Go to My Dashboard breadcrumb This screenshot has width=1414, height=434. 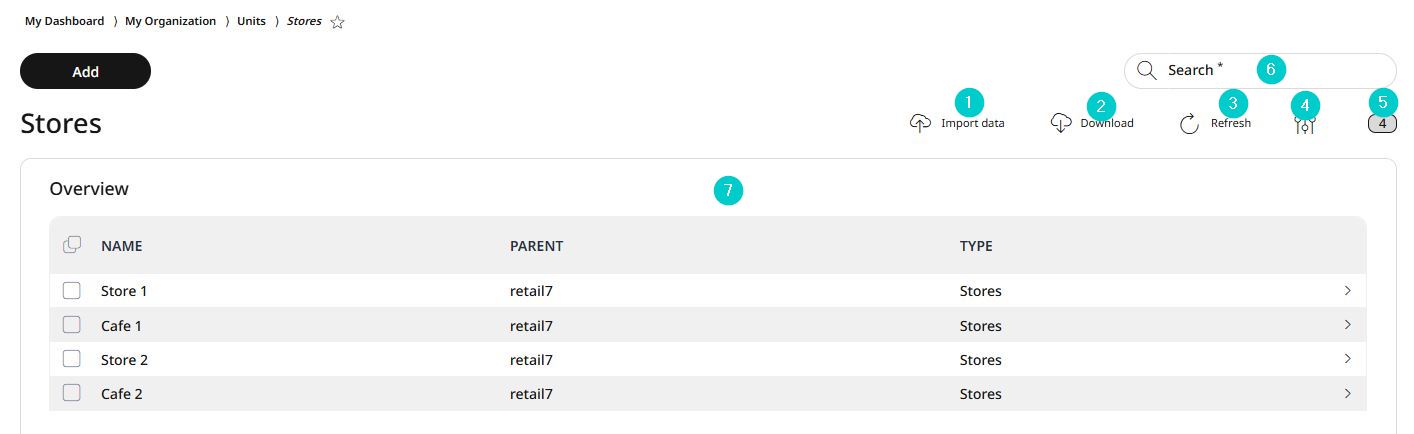pyautogui.click(x=64, y=21)
